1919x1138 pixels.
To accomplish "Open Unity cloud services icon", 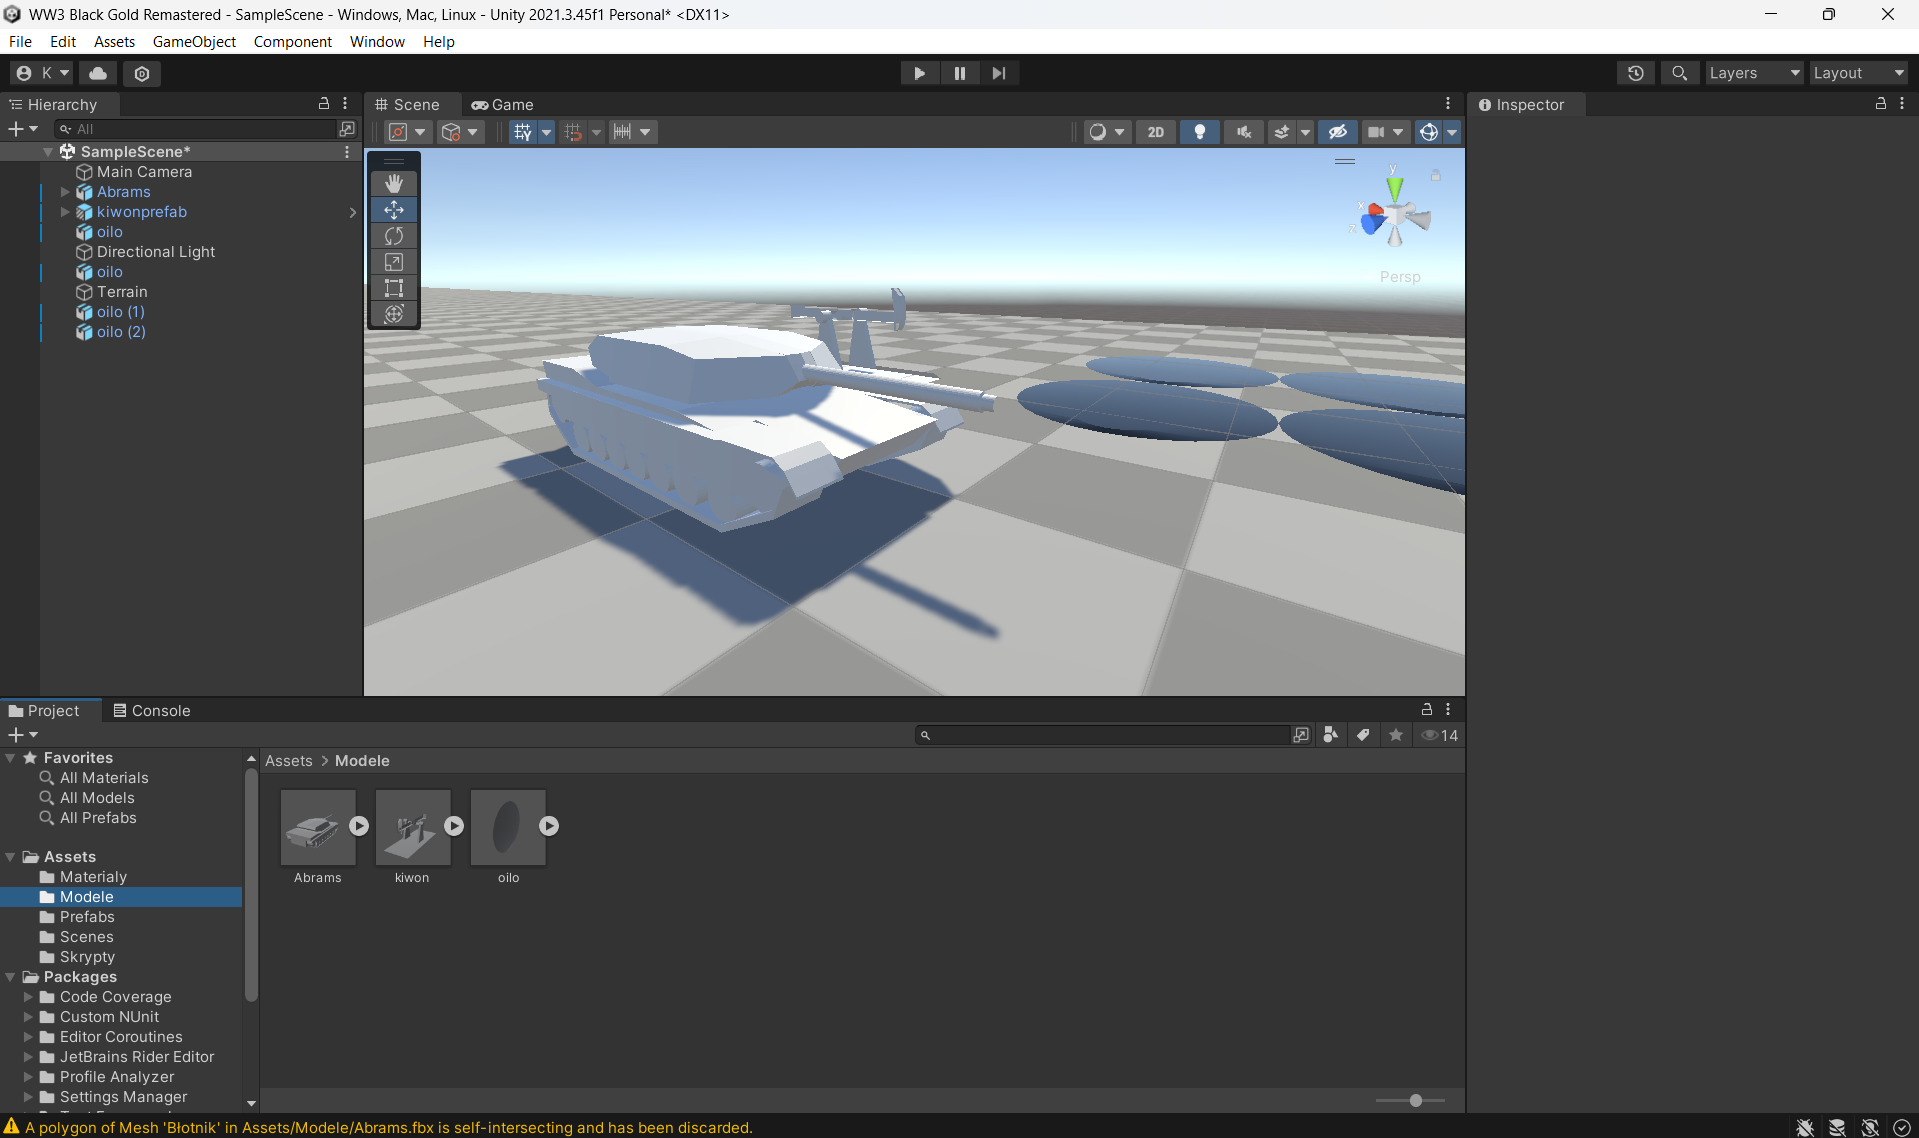I will coord(98,73).
